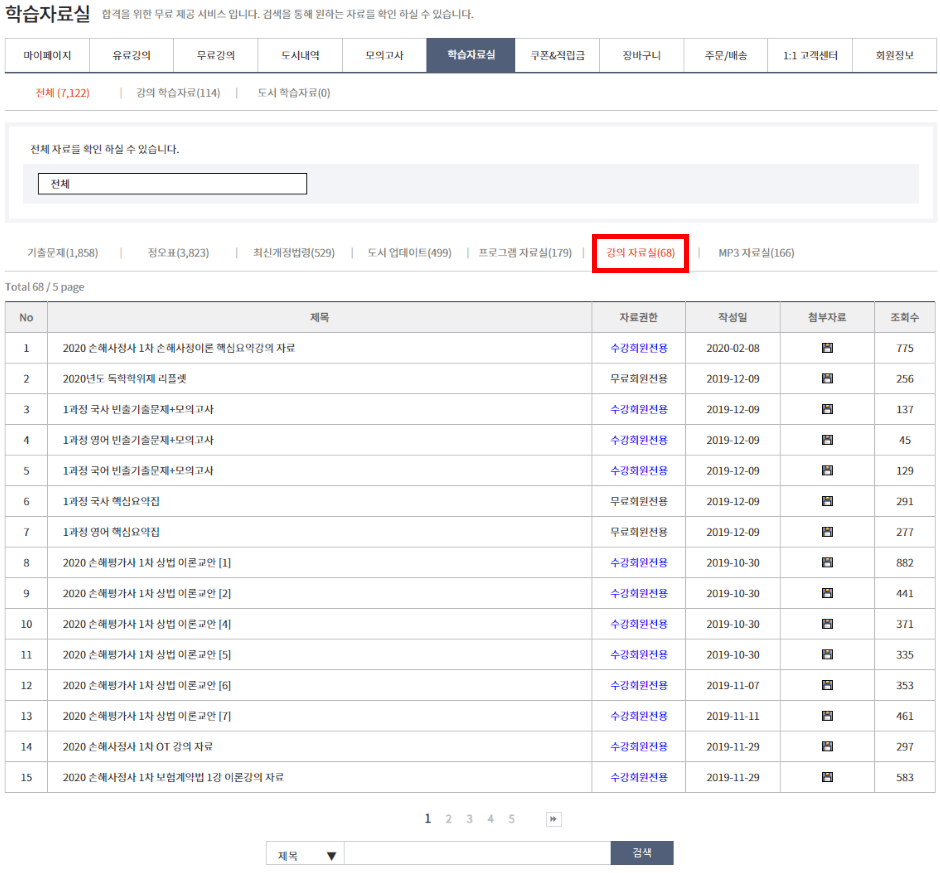Download attachment for 1과정 국사 핵심요약집

pos(827,501)
